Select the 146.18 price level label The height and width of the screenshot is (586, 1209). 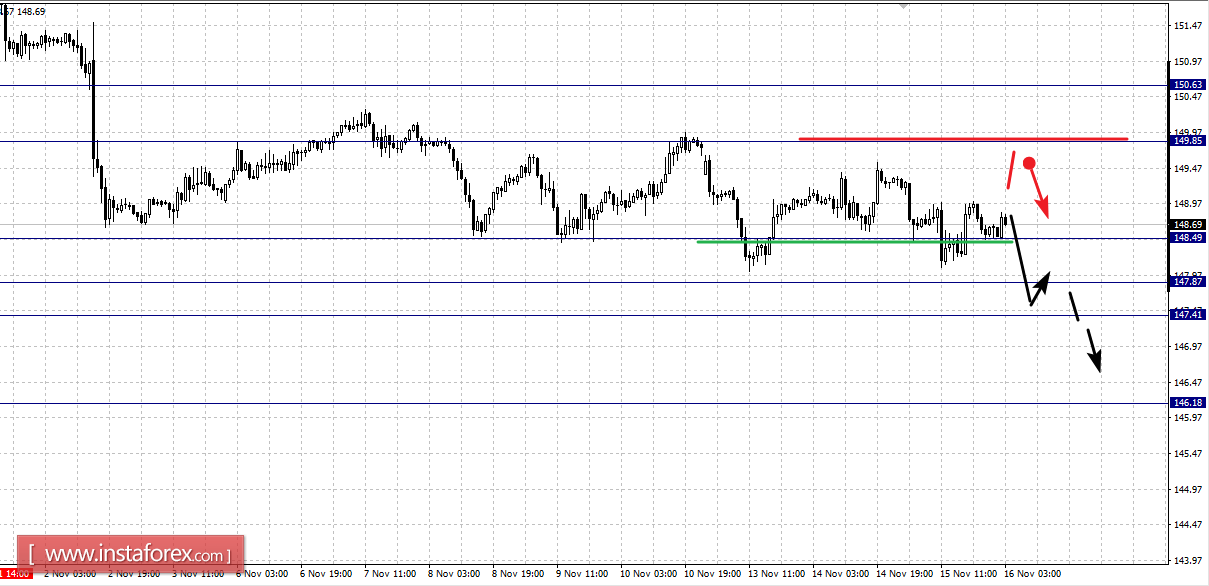click(1188, 403)
